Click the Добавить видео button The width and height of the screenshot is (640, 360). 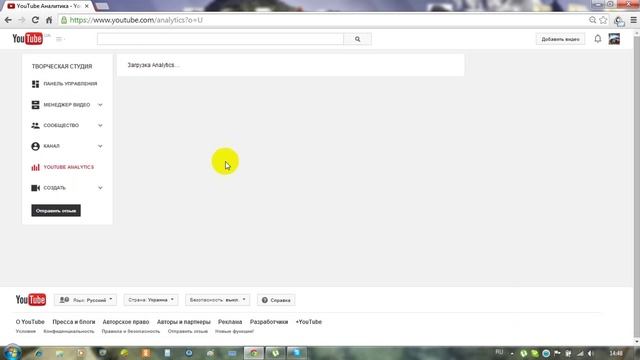560,39
